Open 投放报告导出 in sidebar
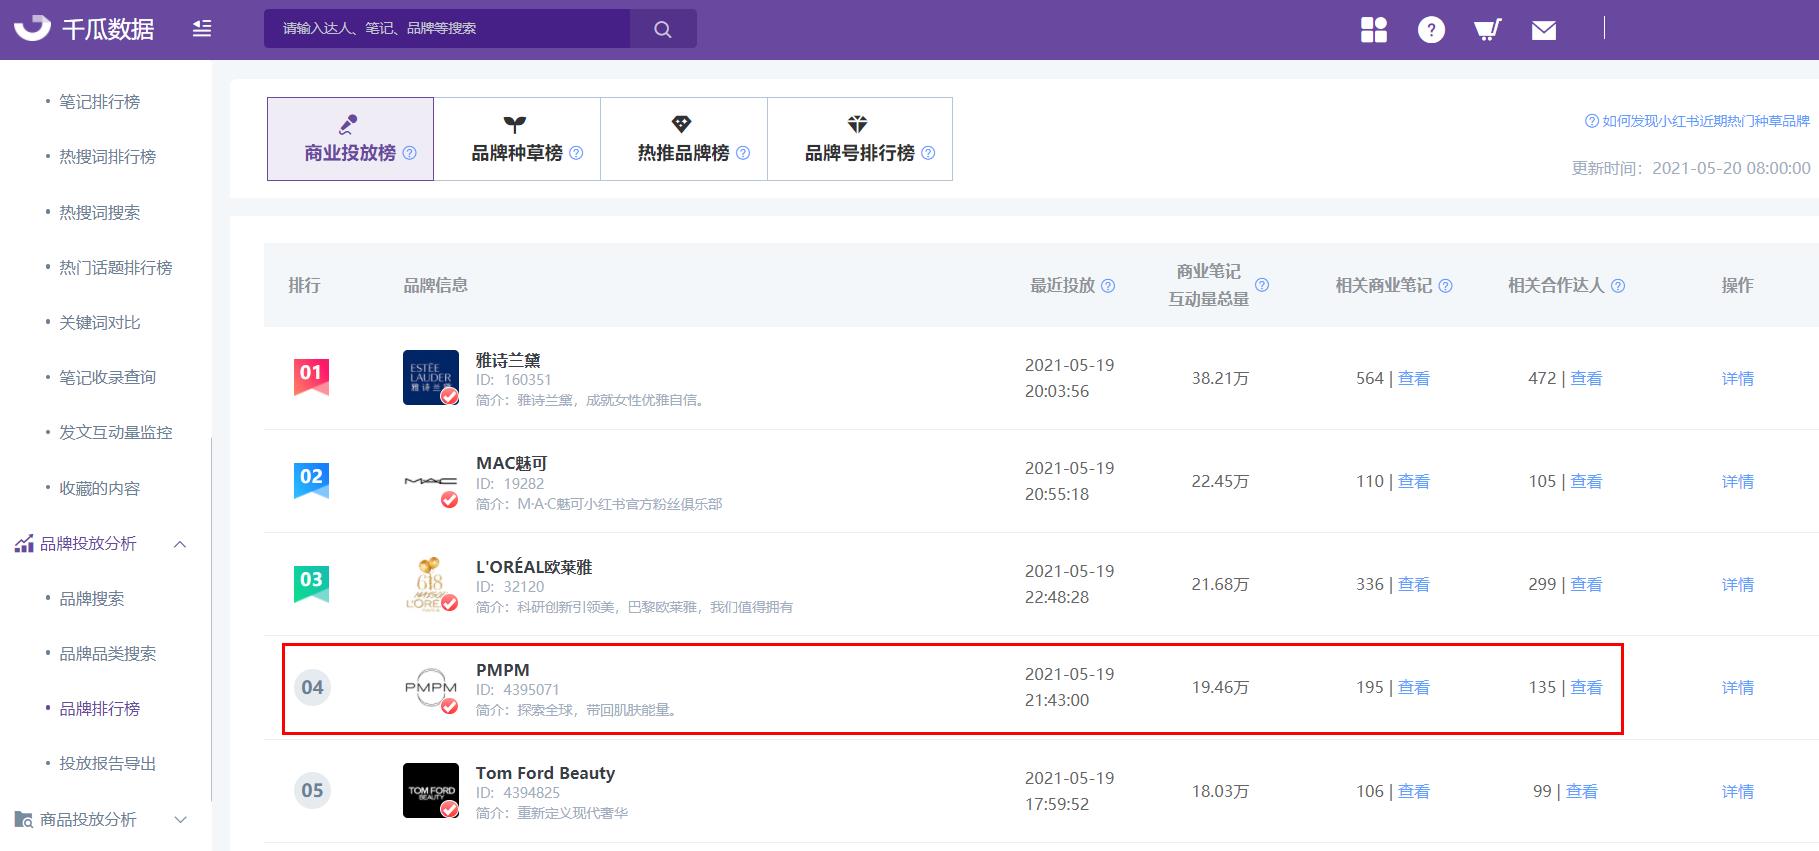Screen dimensions: 1819x851 click(x=107, y=764)
